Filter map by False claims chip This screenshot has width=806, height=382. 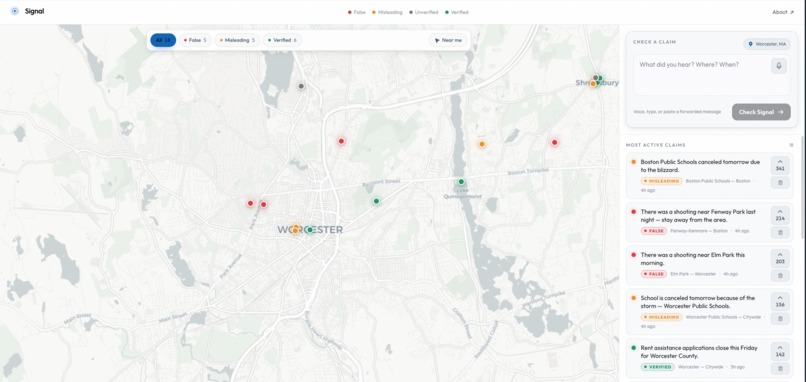point(195,40)
